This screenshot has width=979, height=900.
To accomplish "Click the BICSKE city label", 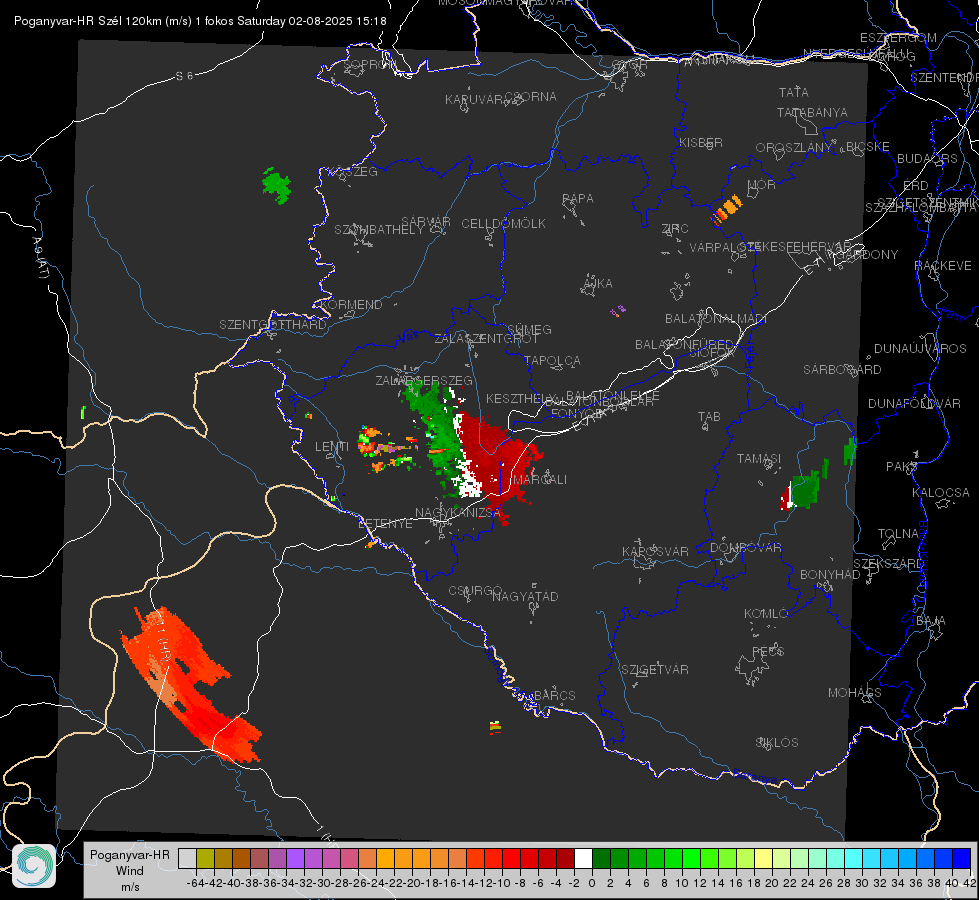I will [867, 147].
